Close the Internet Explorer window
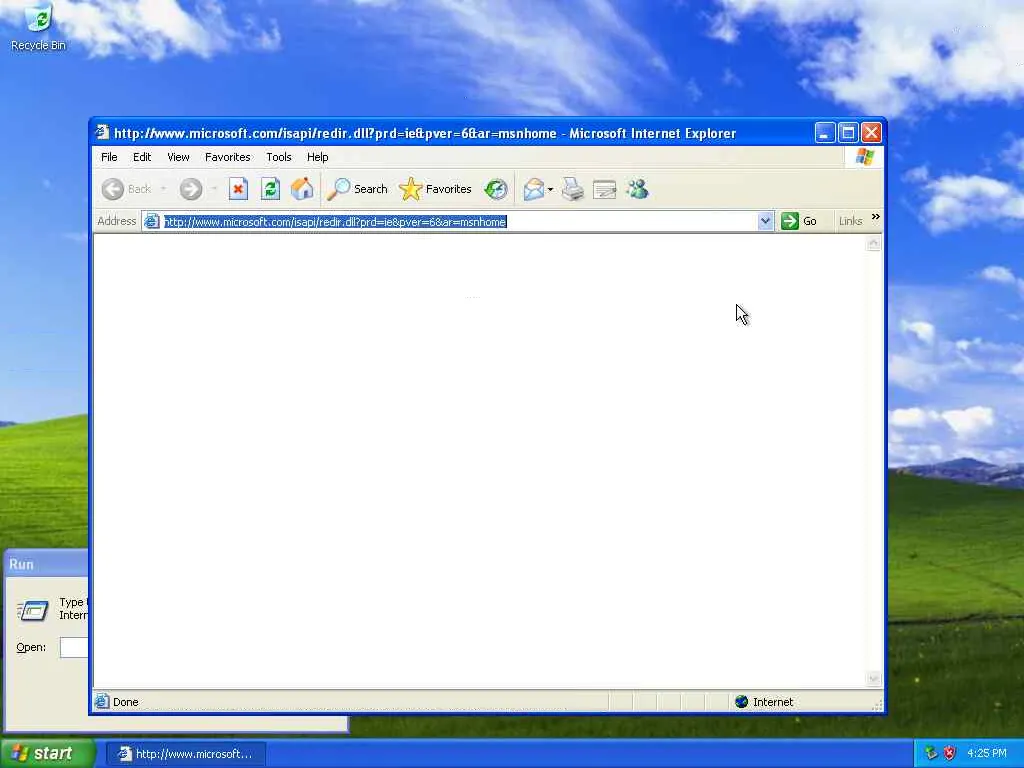This screenshot has width=1024, height=768. click(x=871, y=133)
